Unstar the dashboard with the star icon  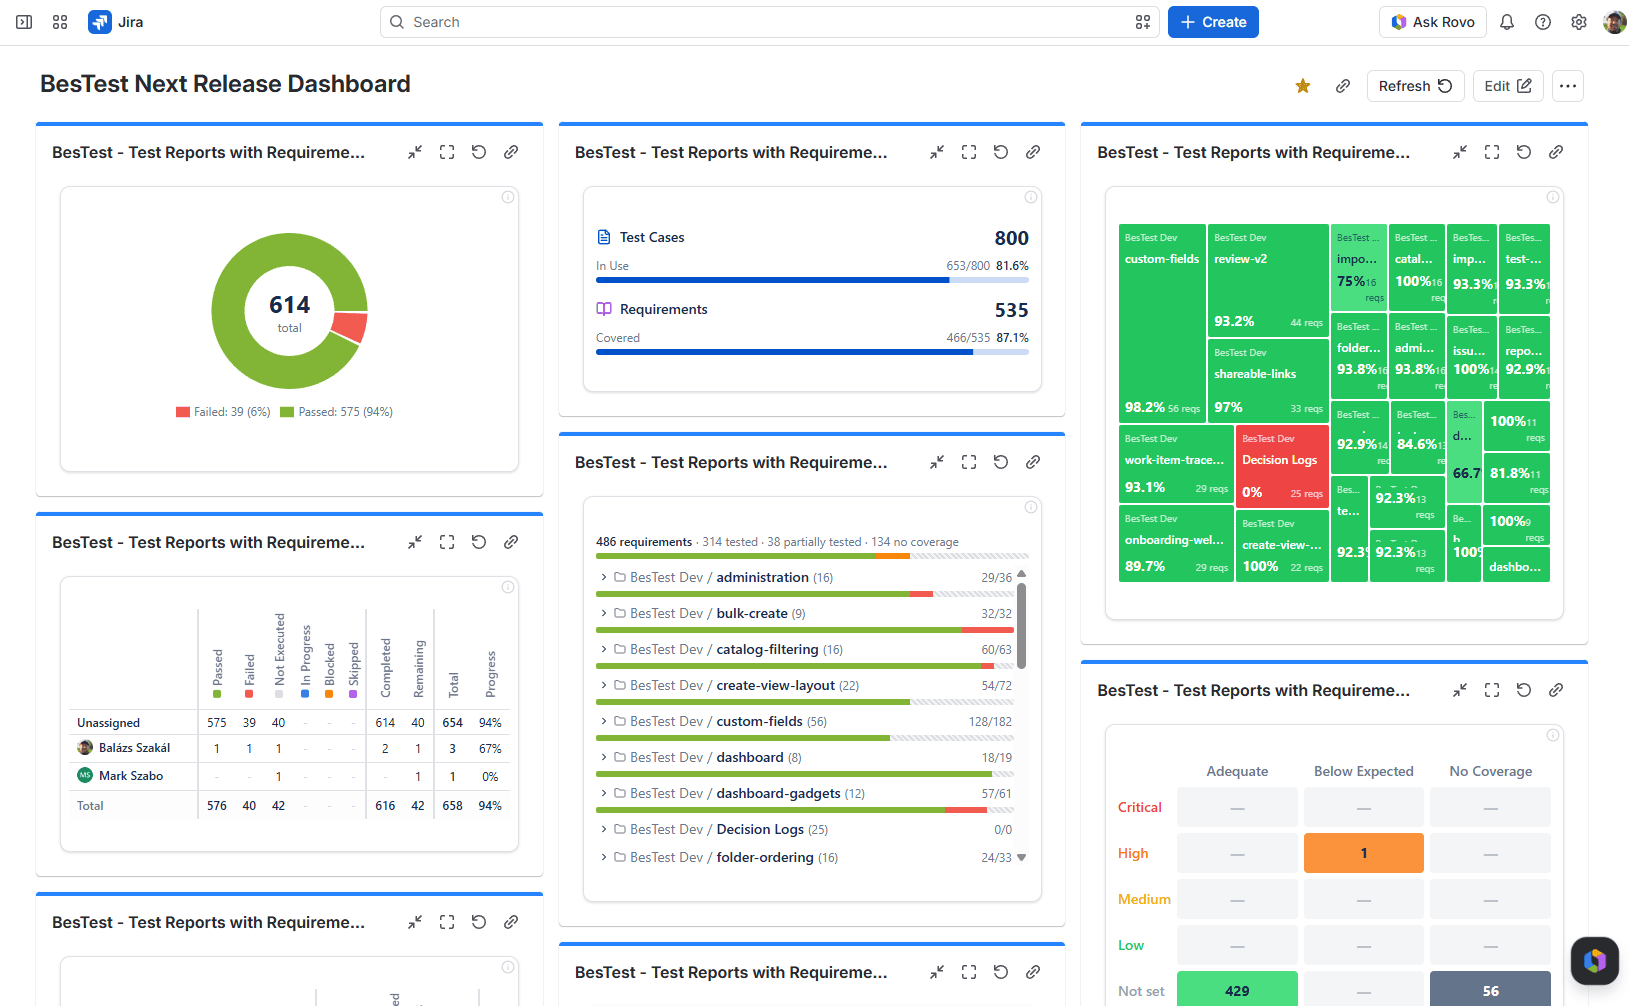tap(1303, 86)
